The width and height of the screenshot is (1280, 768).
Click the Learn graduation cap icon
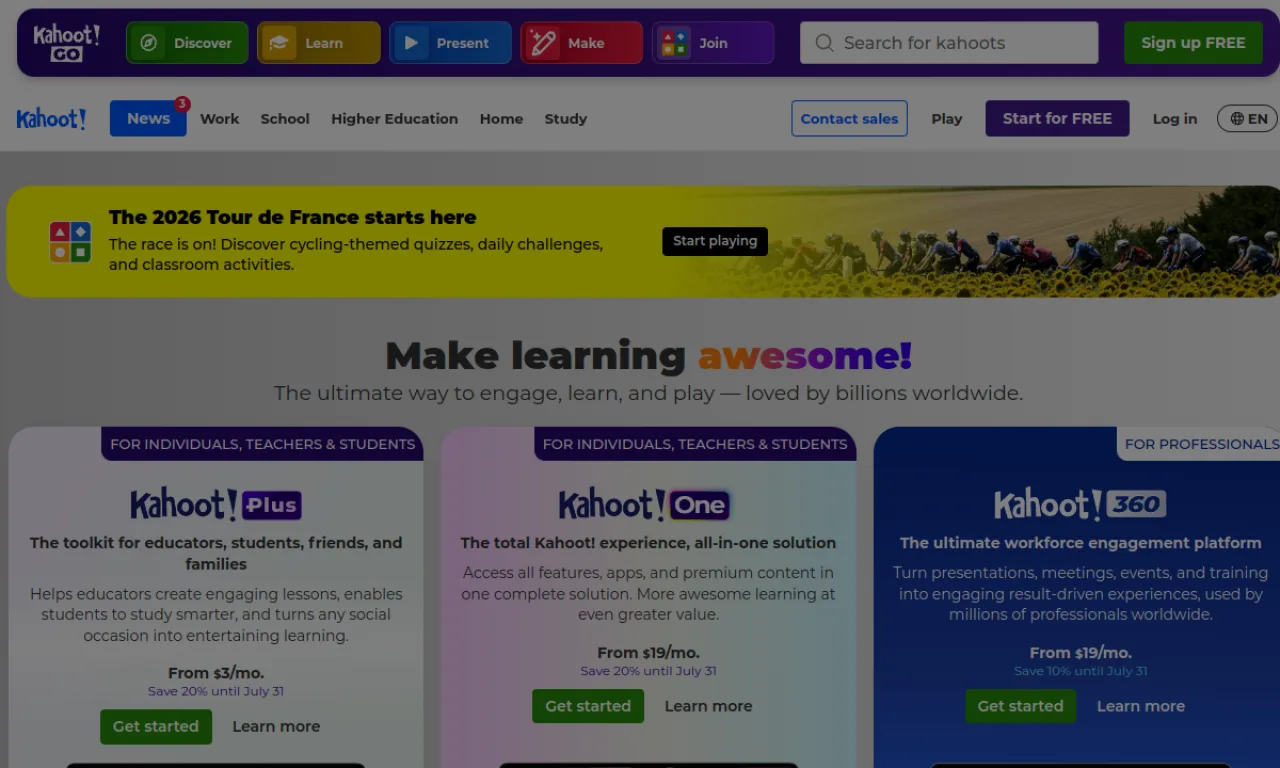click(279, 43)
